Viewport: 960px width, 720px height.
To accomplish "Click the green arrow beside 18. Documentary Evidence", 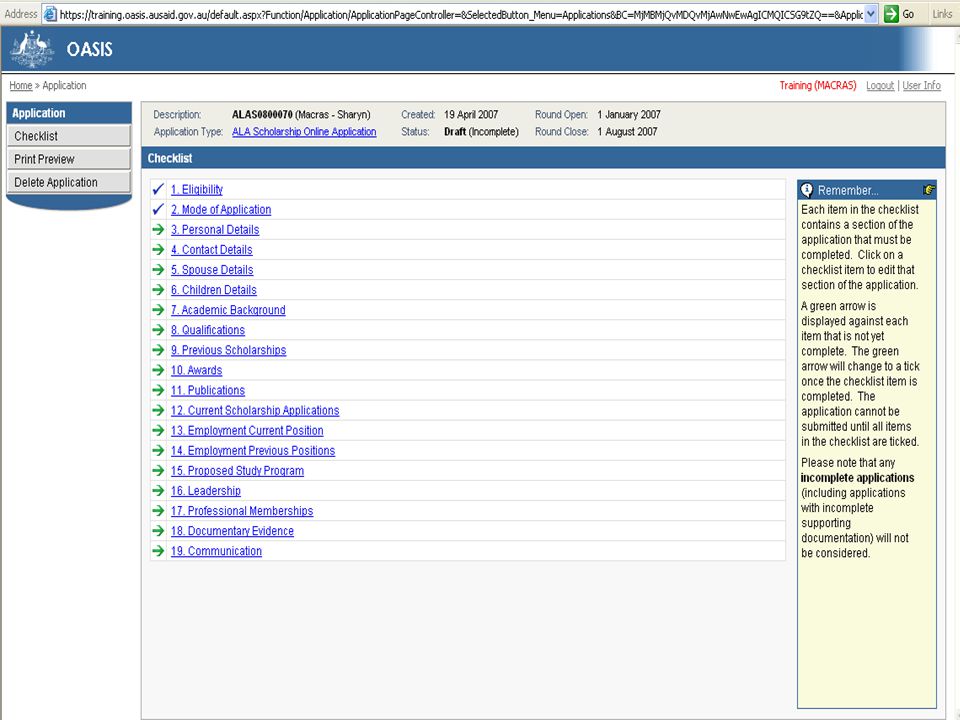I will point(158,531).
